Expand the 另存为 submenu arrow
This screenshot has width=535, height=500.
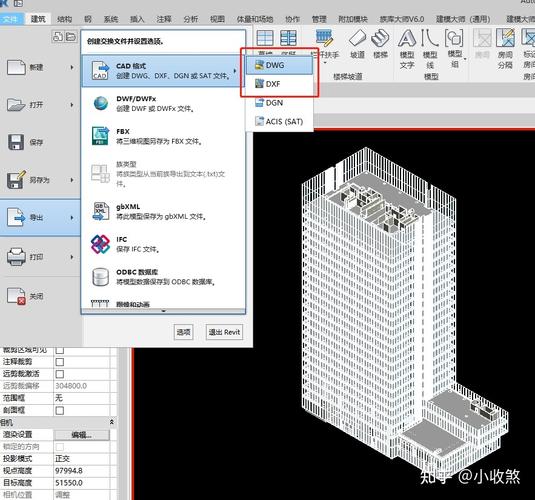[72, 180]
